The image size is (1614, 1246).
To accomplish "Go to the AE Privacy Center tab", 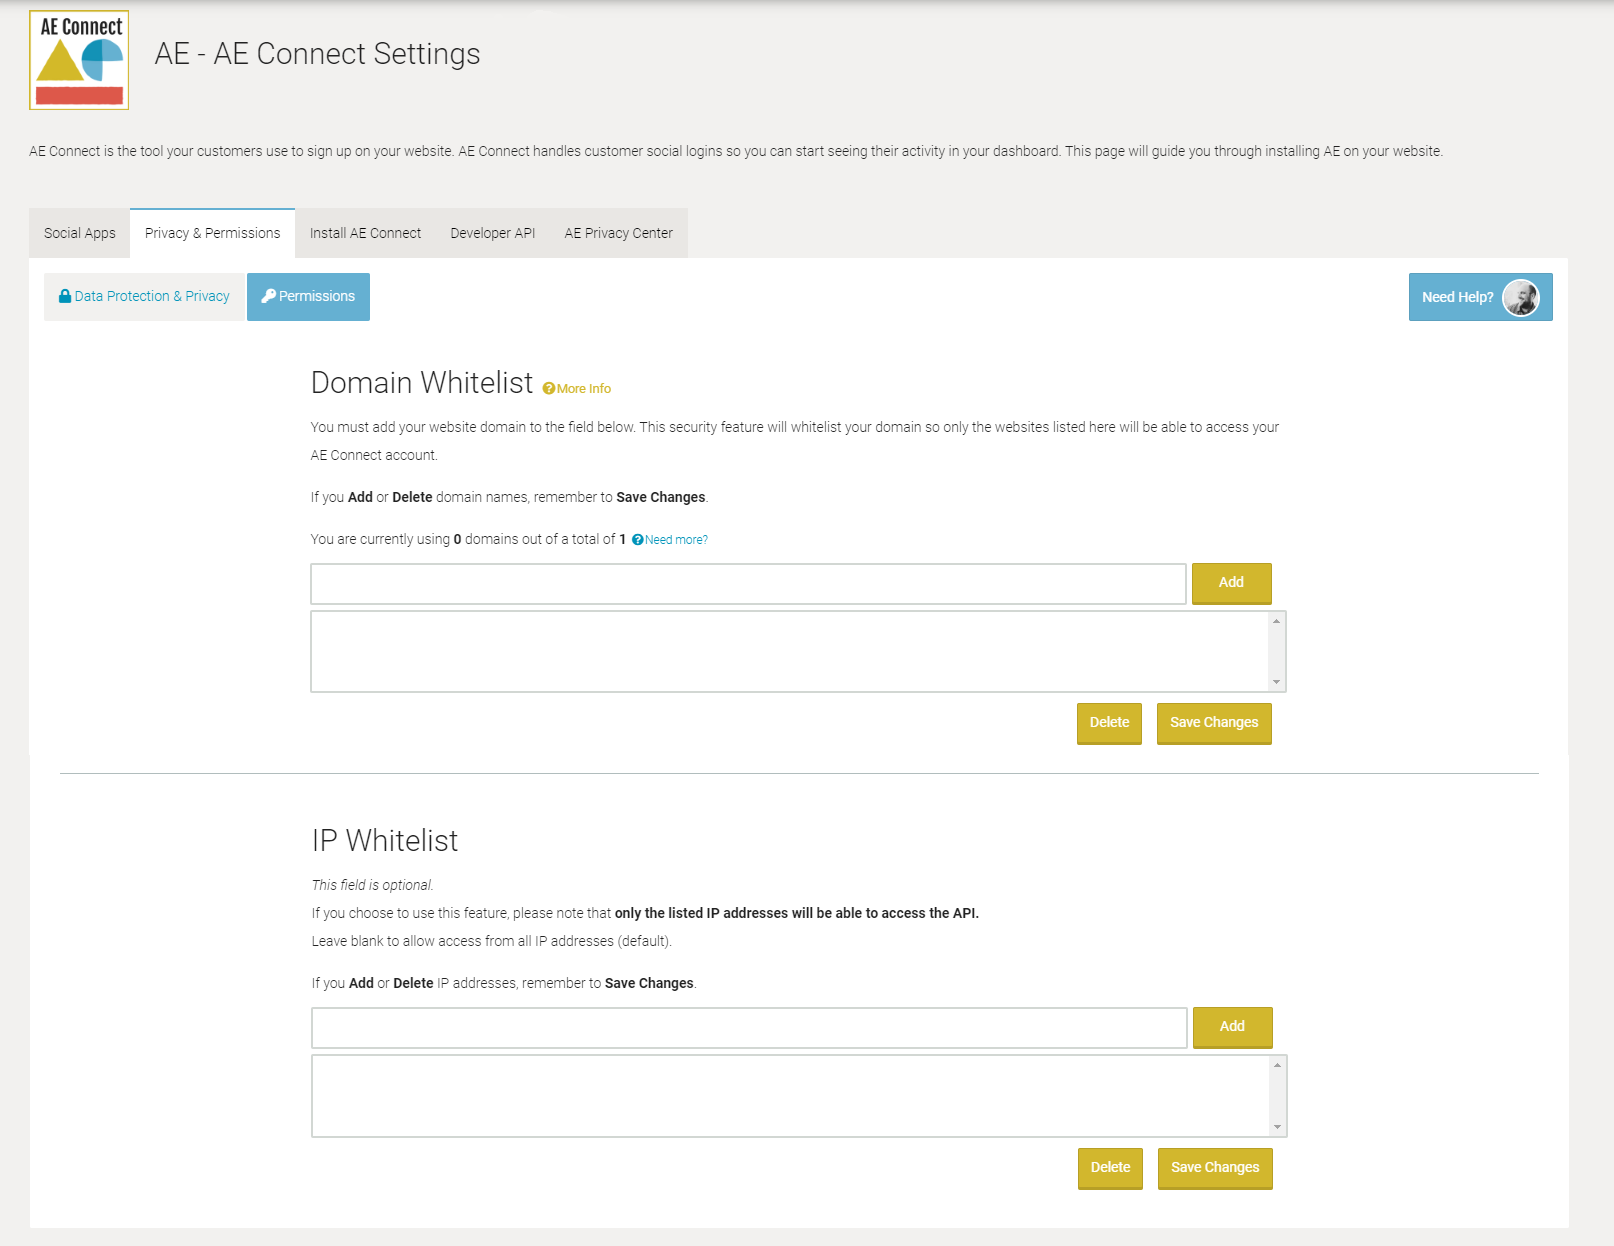I will (x=618, y=233).
